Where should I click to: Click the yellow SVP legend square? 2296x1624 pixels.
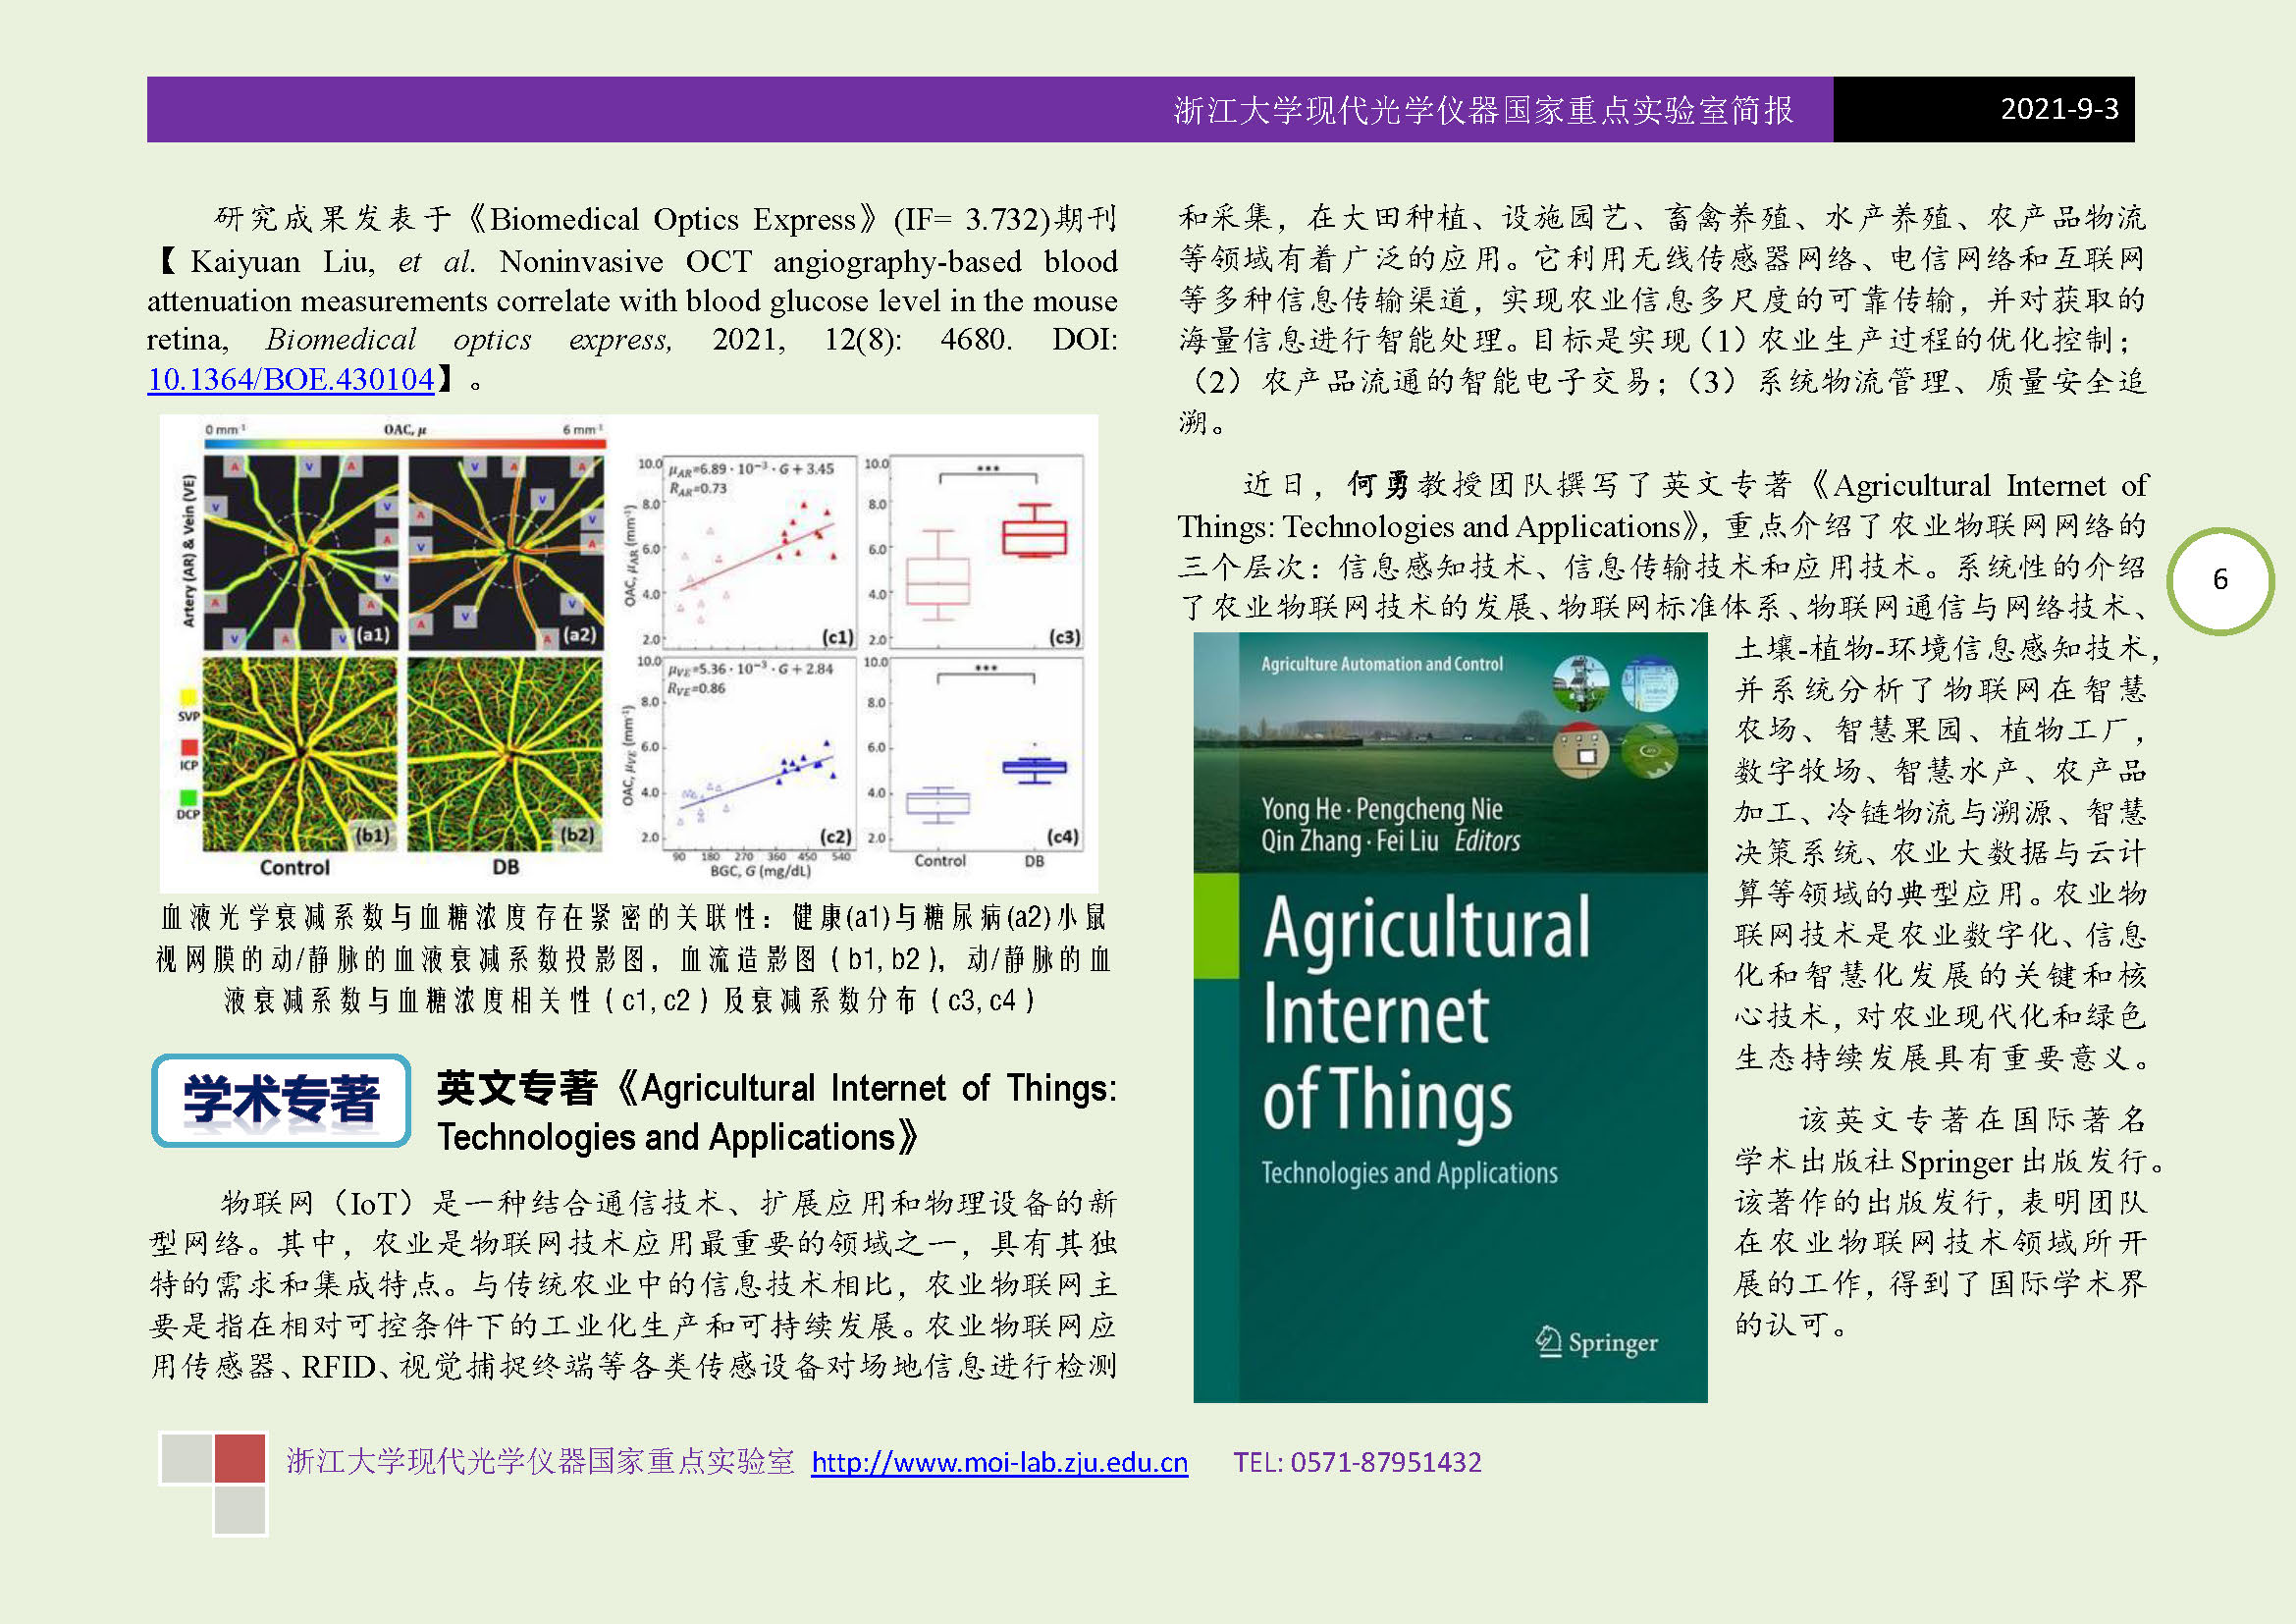(x=188, y=697)
